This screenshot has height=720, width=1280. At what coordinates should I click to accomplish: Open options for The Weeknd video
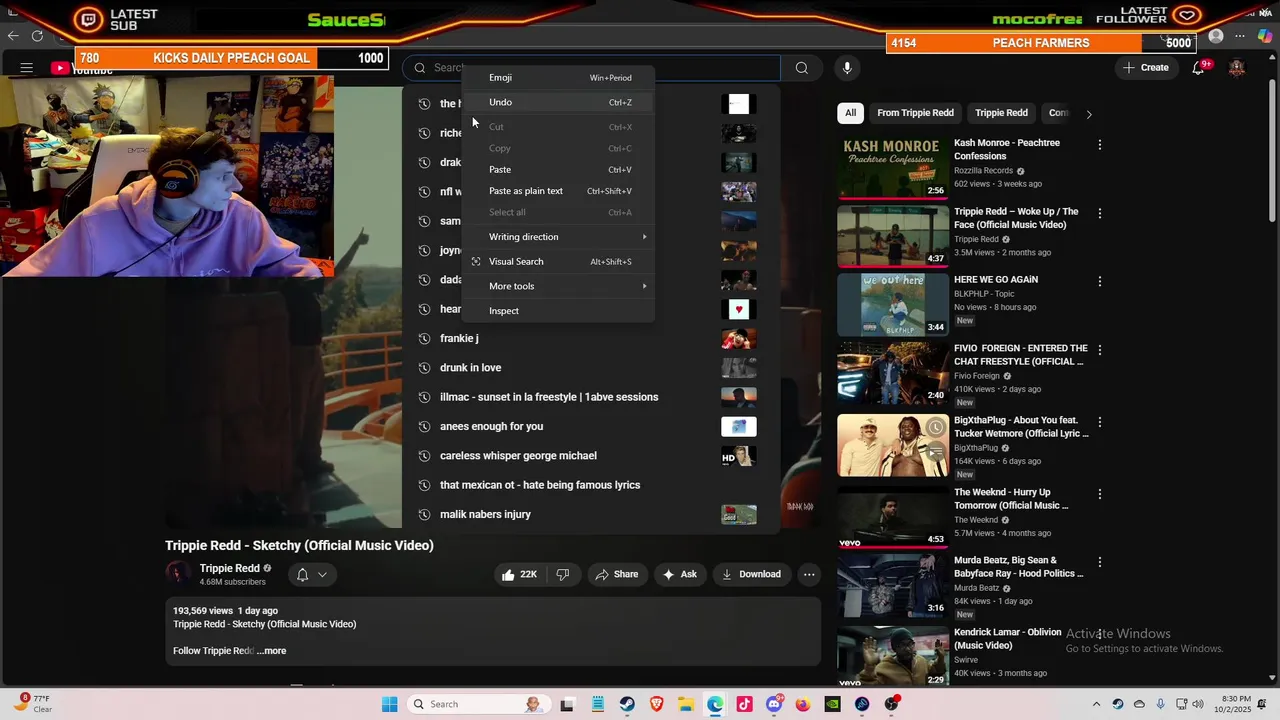pos(1099,494)
